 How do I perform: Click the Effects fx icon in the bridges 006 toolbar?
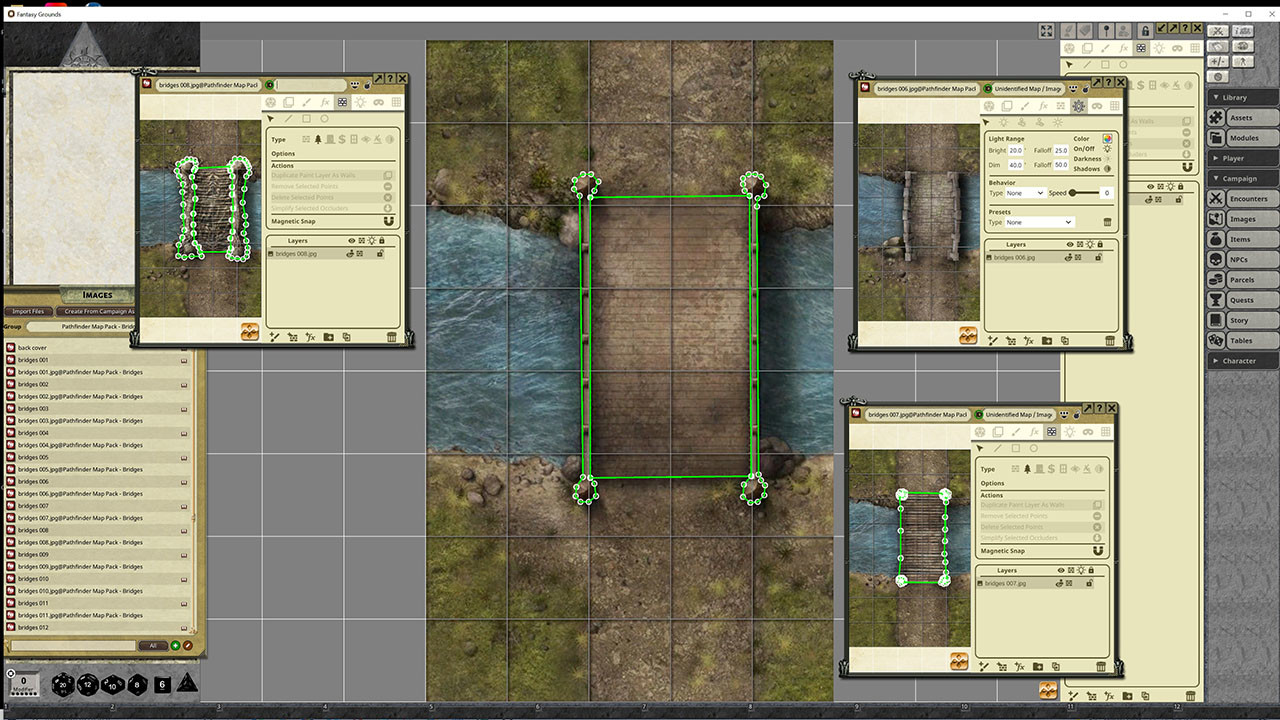pos(1043,105)
